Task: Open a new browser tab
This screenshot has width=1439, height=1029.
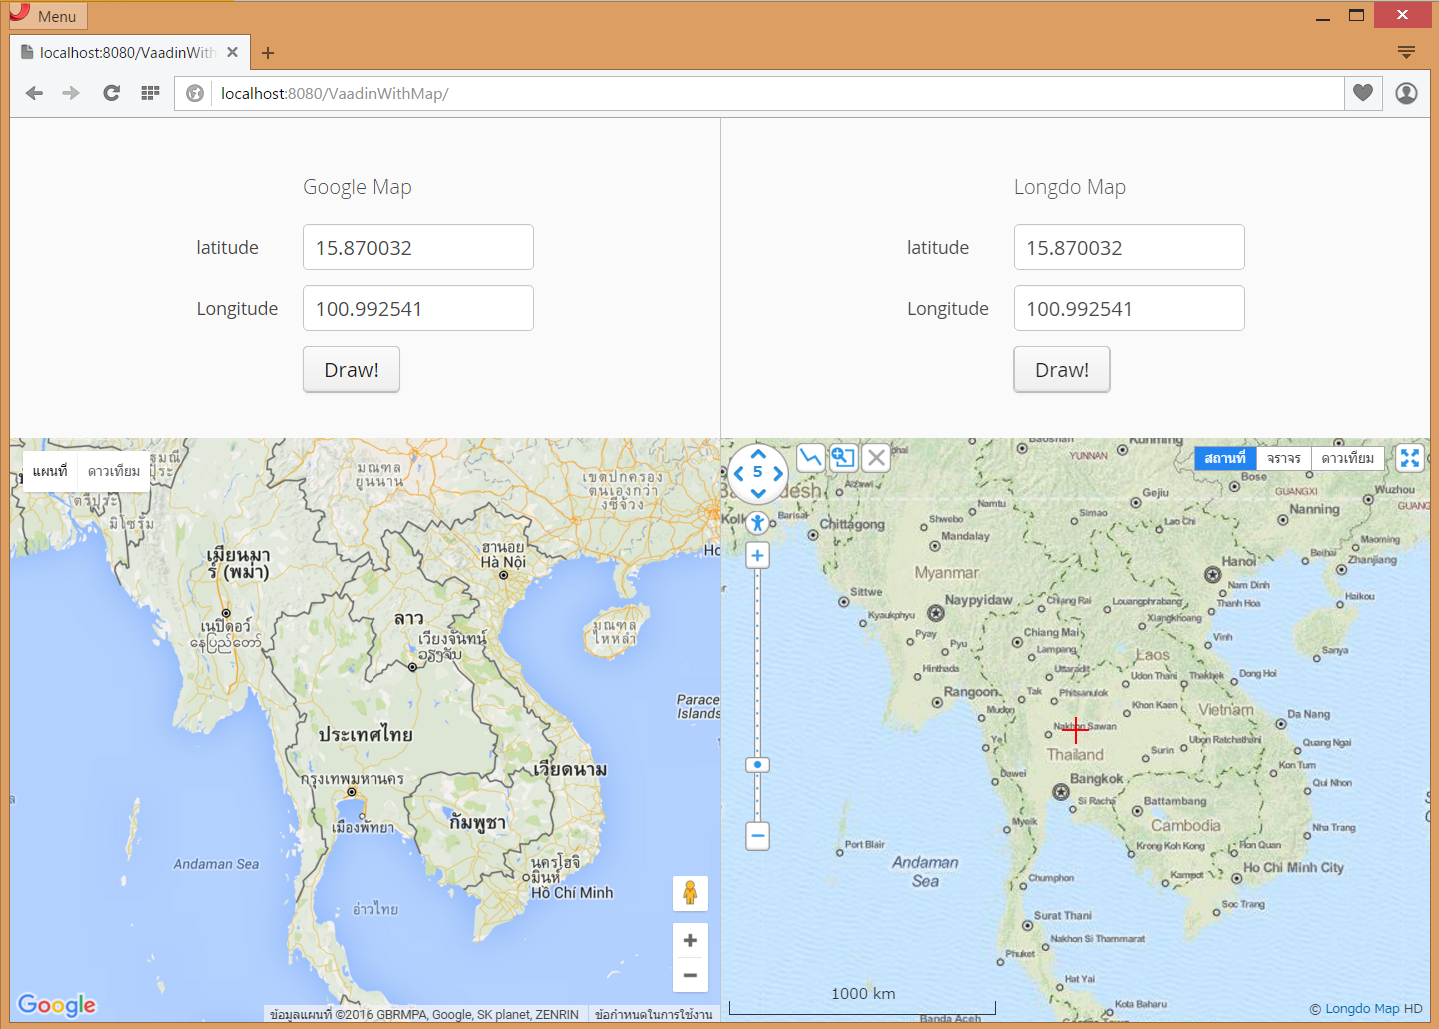Action: (x=268, y=53)
